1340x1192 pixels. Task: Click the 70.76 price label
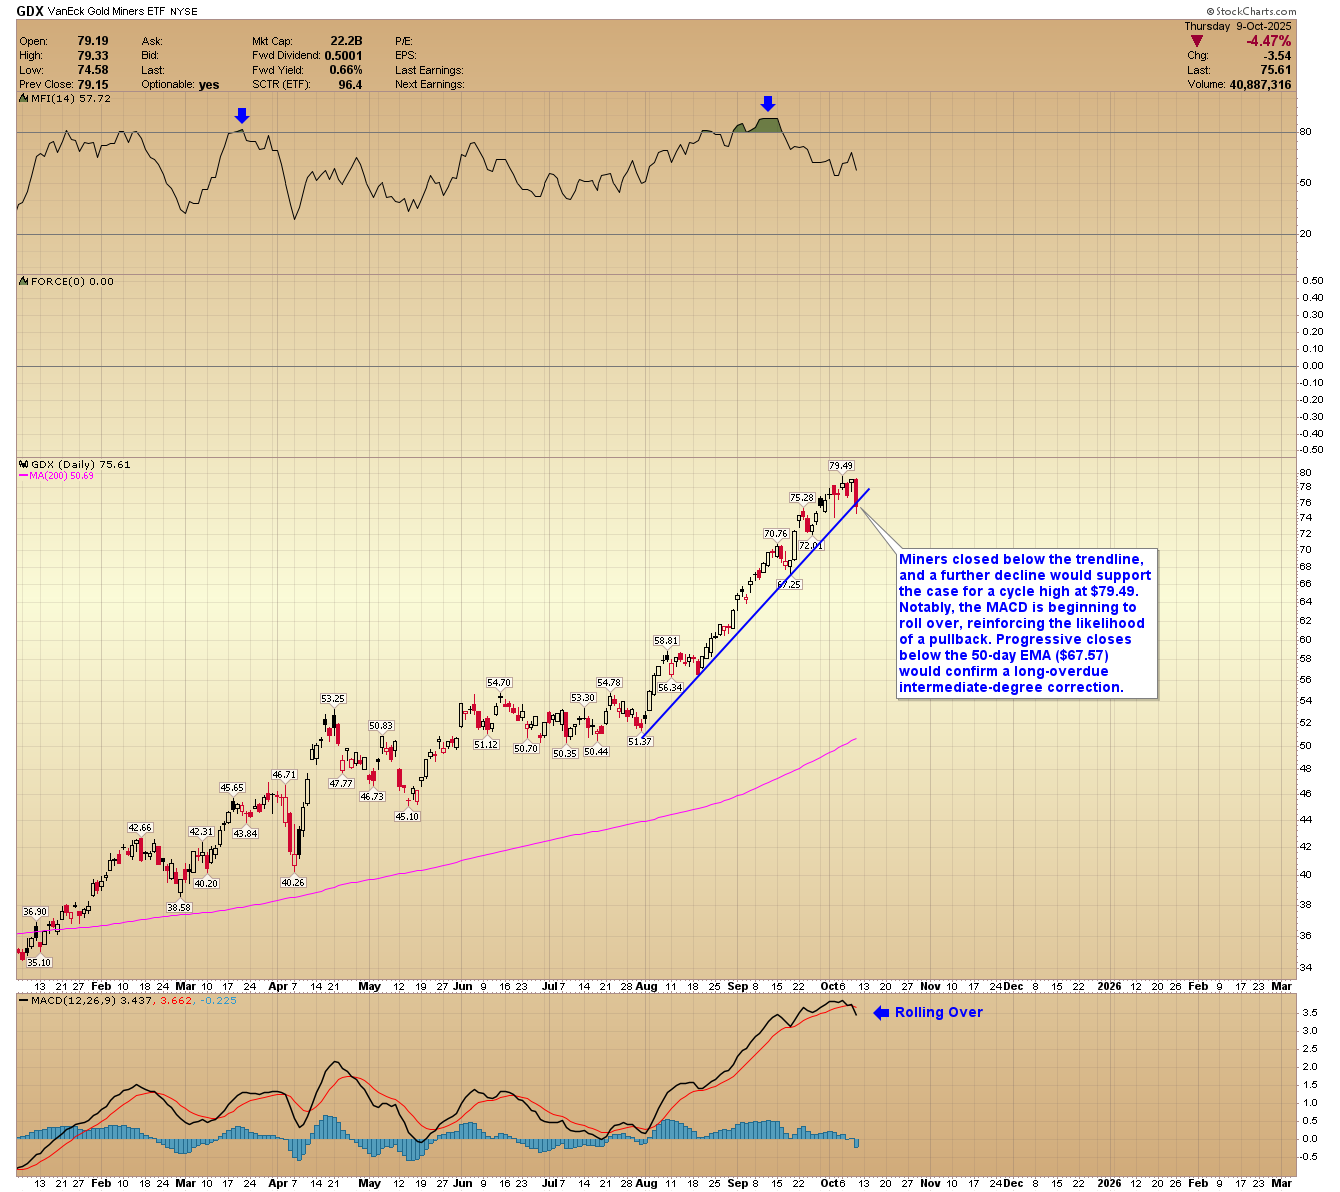(x=776, y=534)
